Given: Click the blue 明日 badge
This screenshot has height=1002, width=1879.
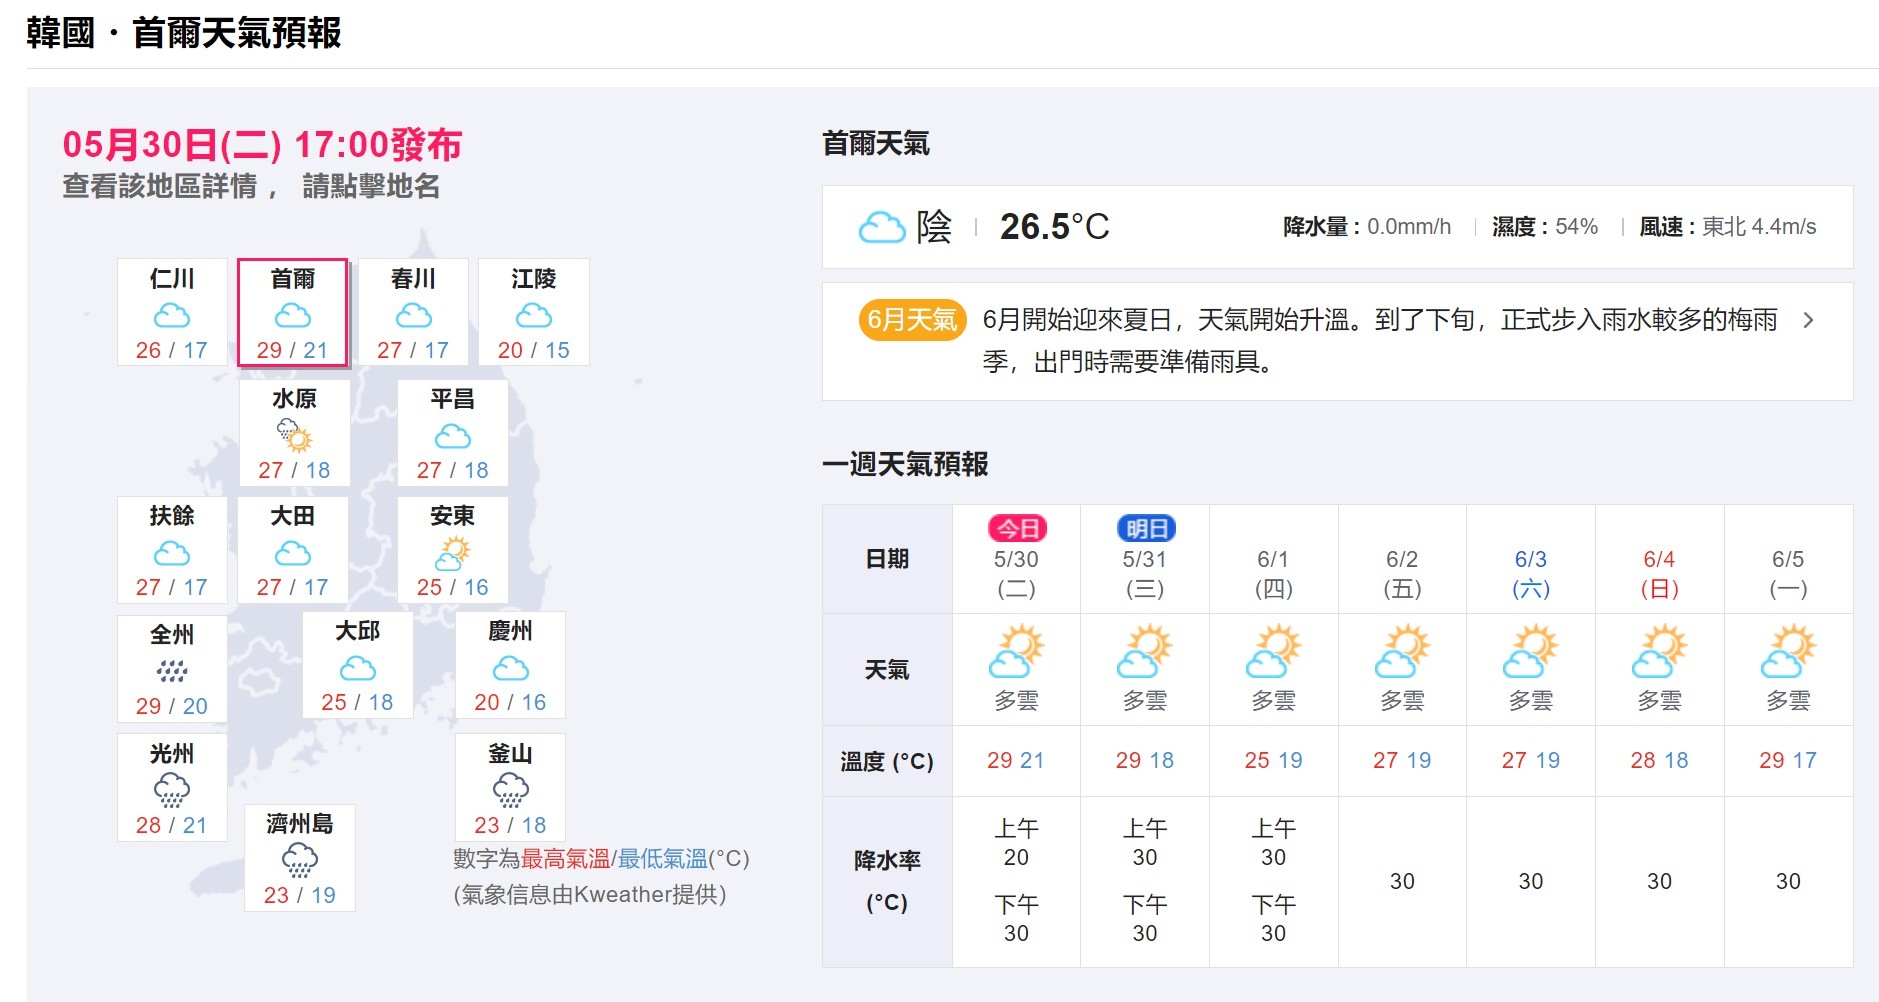Looking at the screenshot, I should [1146, 528].
